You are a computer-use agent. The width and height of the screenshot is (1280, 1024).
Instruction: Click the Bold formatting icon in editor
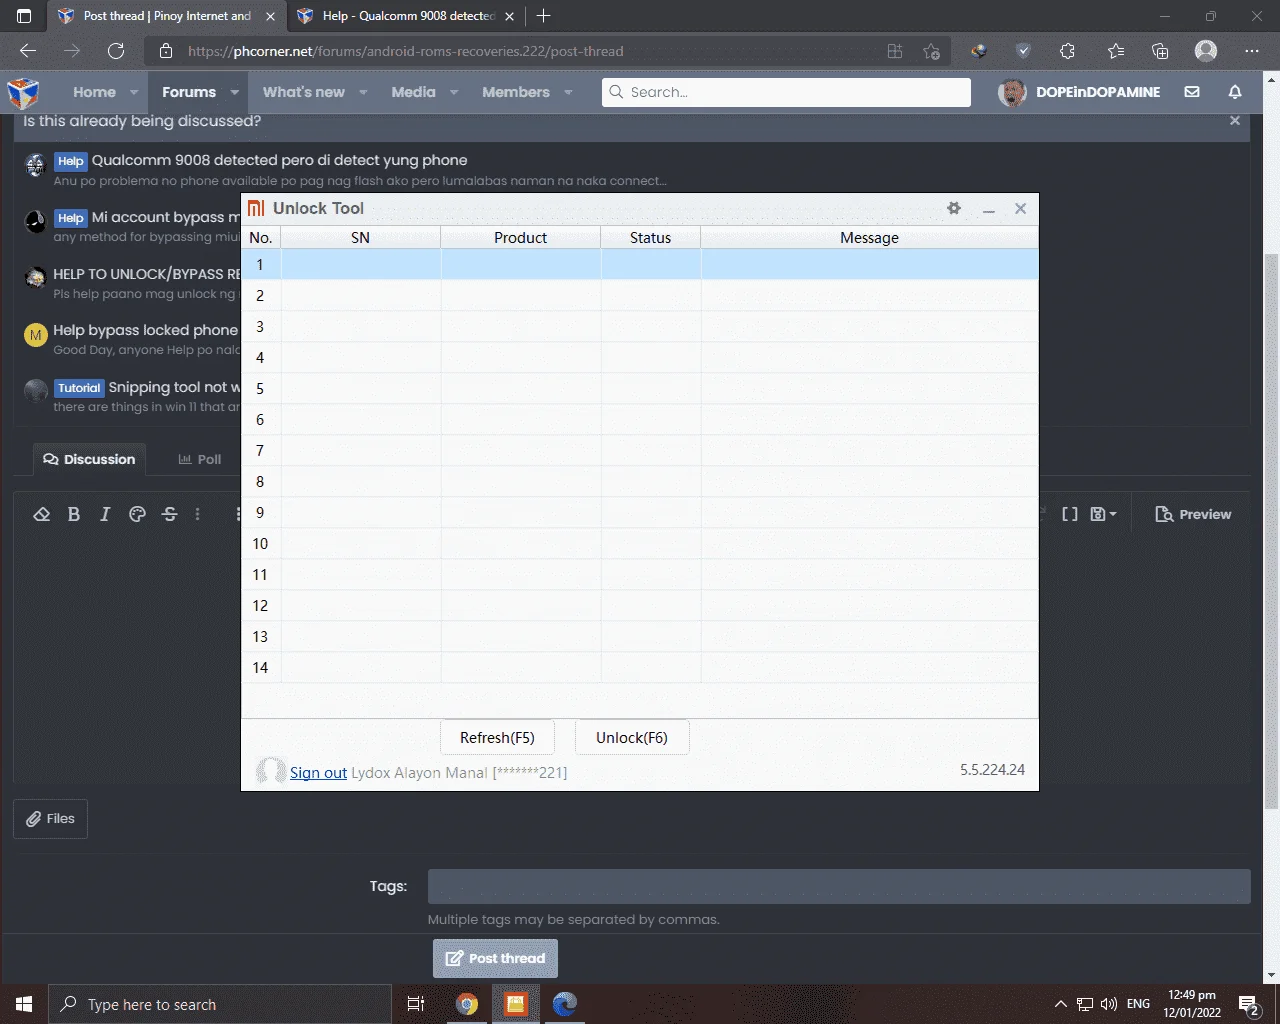(x=73, y=514)
